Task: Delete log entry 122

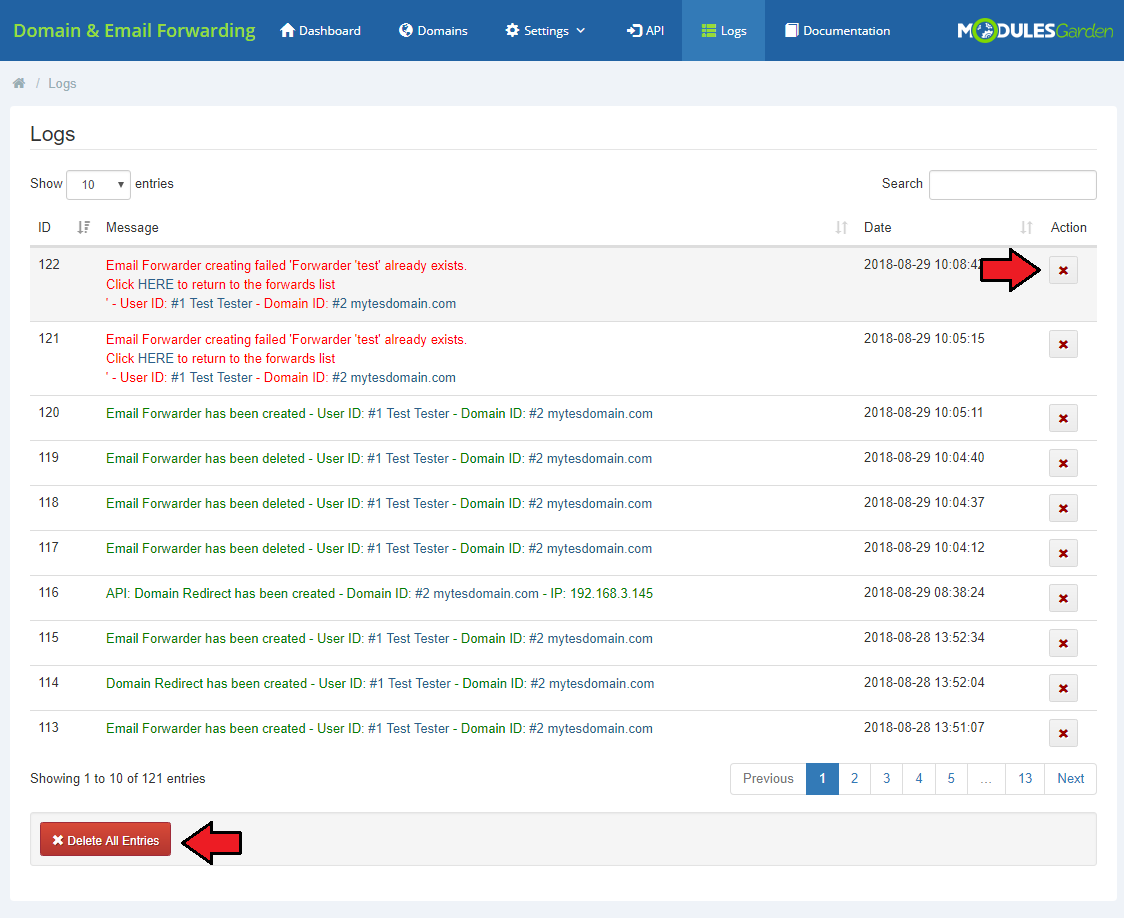Action: pyautogui.click(x=1063, y=270)
